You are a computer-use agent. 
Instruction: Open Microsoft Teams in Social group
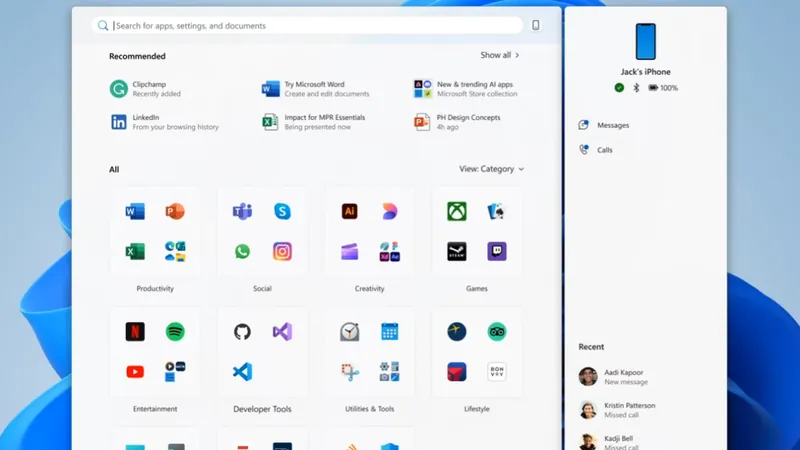pos(242,211)
